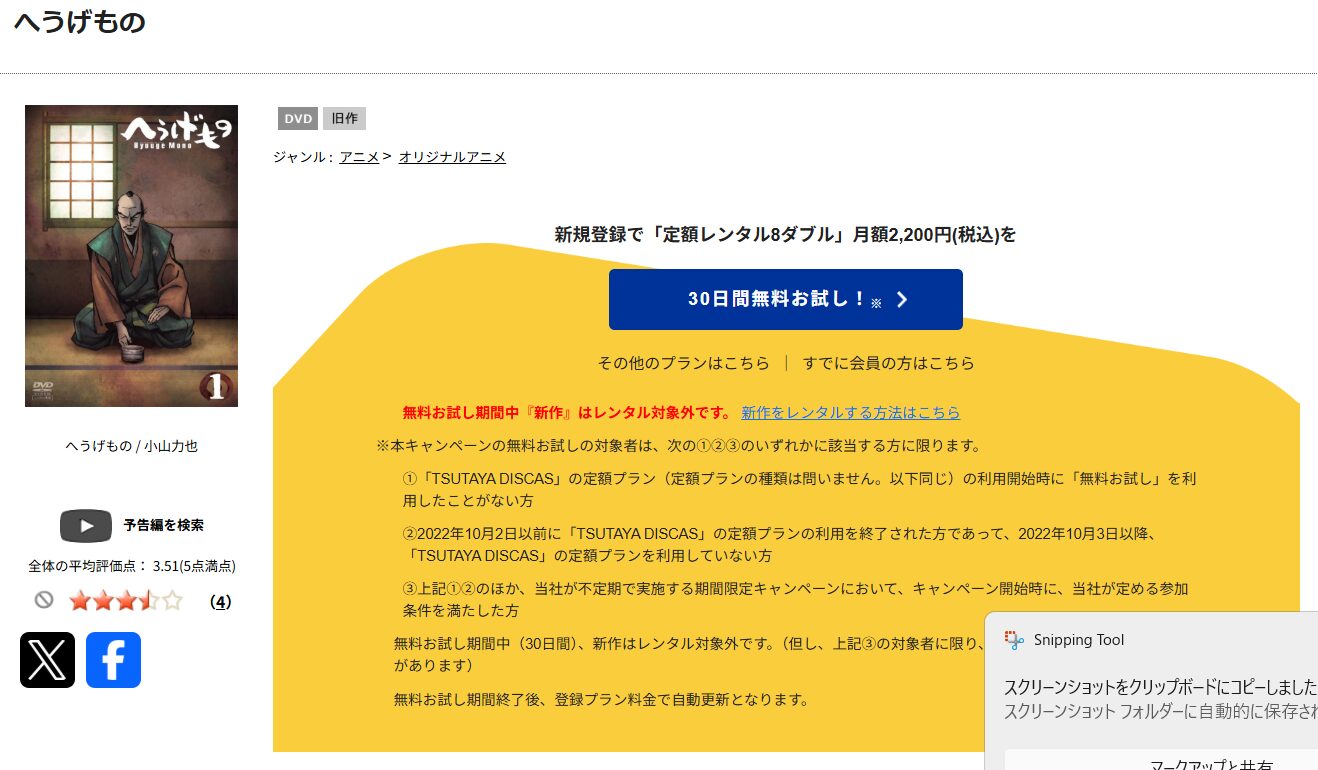Image resolution: width=1318 pixels, height=770 pixels.
Task: Click スクリーンショットをクリップボードにコピーしました notification message
Action: pyautogui.click(x=1160, y=688)
